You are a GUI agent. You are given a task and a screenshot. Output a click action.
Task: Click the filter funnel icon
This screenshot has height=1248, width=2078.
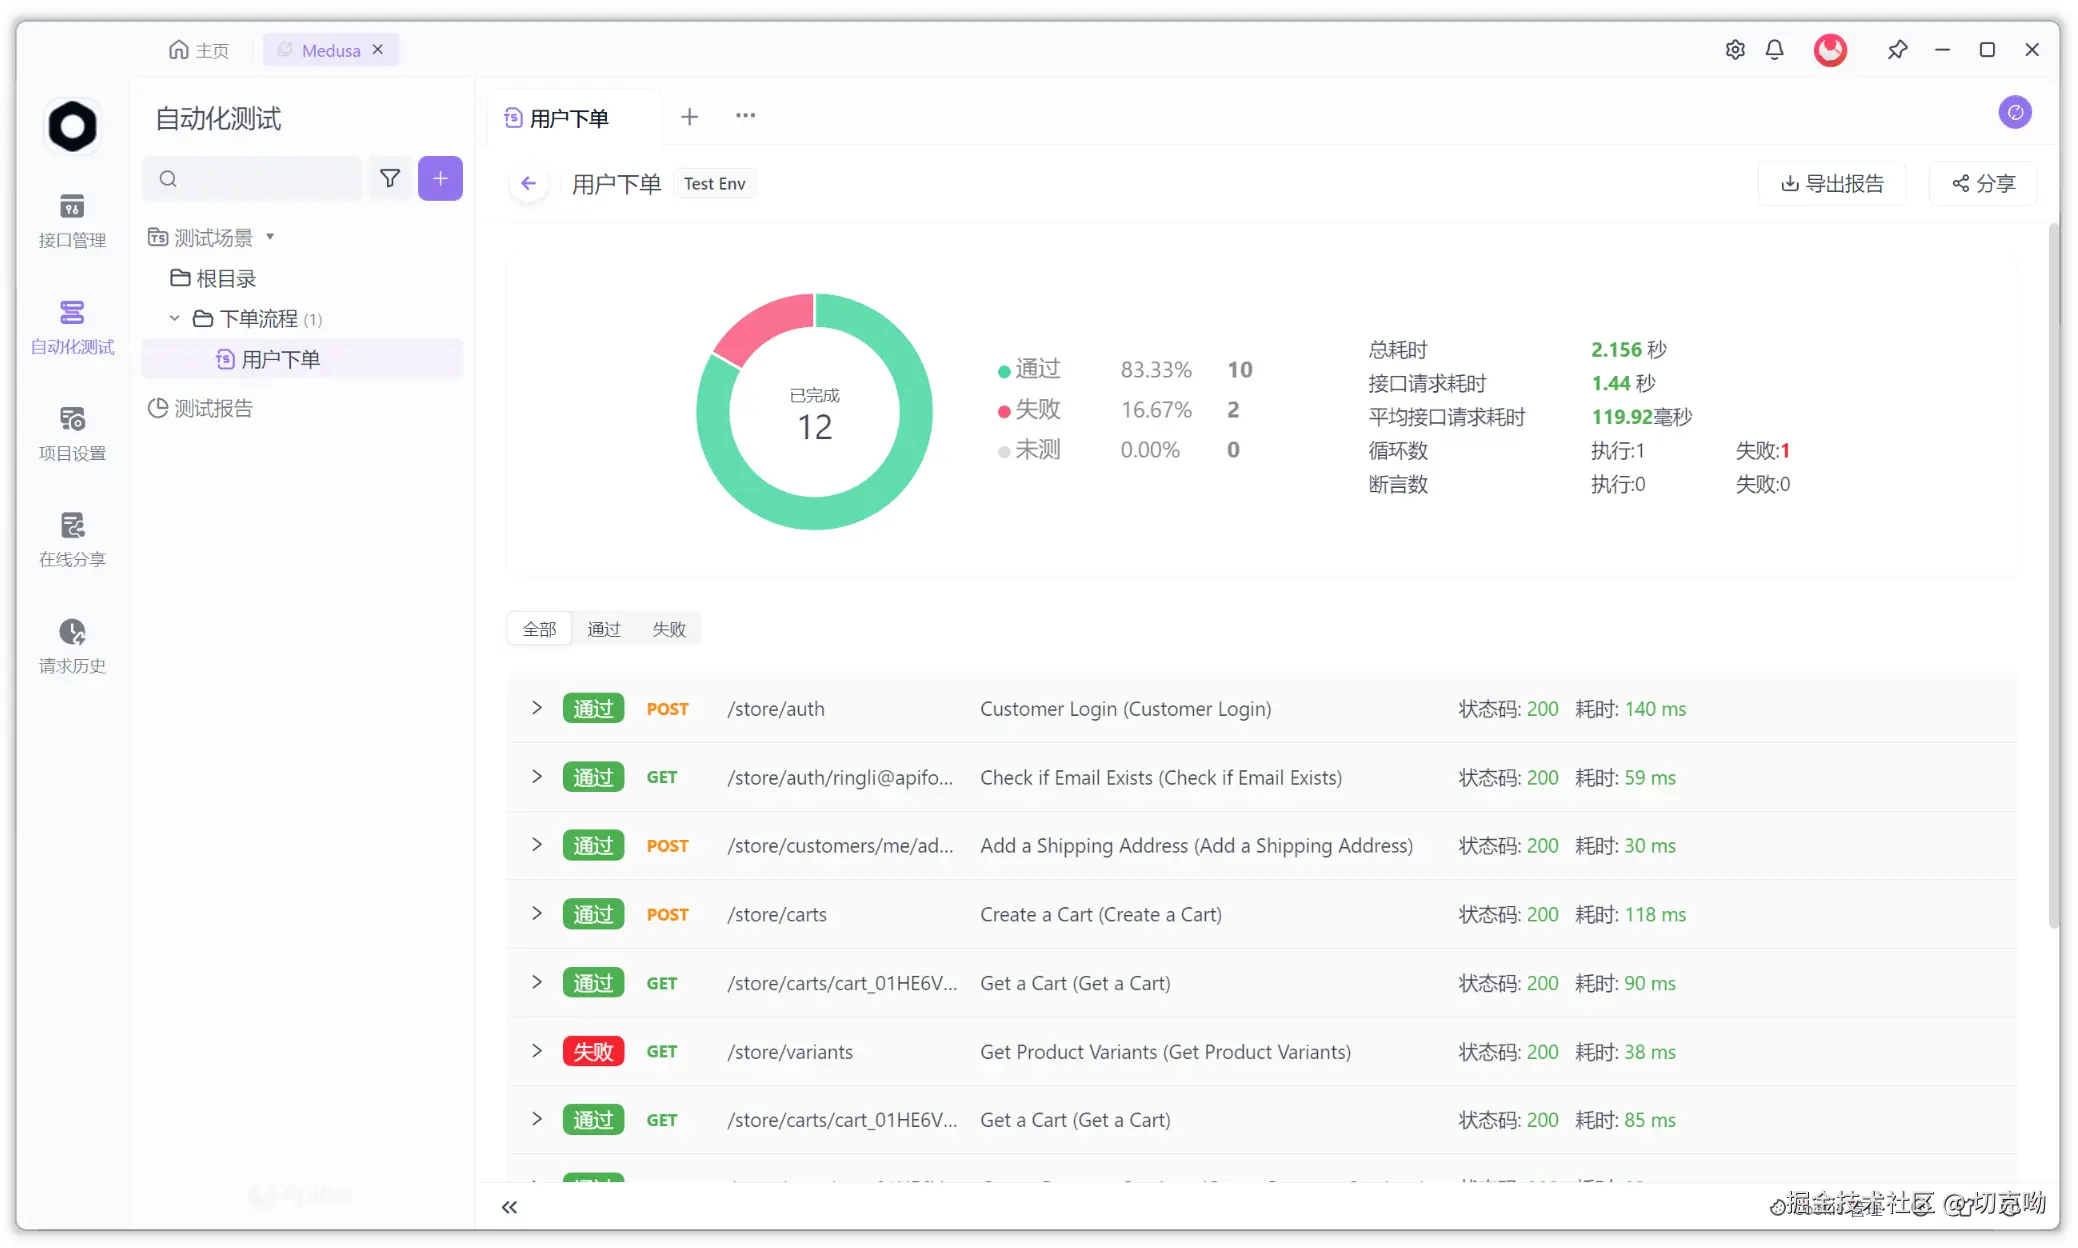(390, 179)
